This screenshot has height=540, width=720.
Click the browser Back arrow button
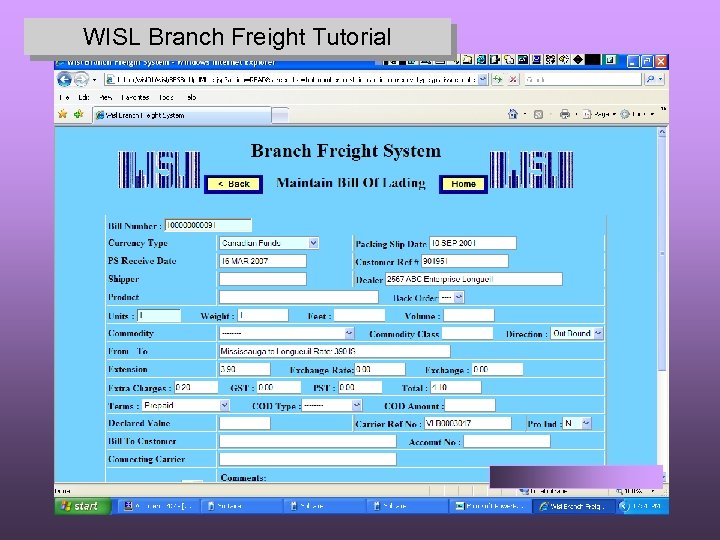pyautogui.click(x=64, y=79)
